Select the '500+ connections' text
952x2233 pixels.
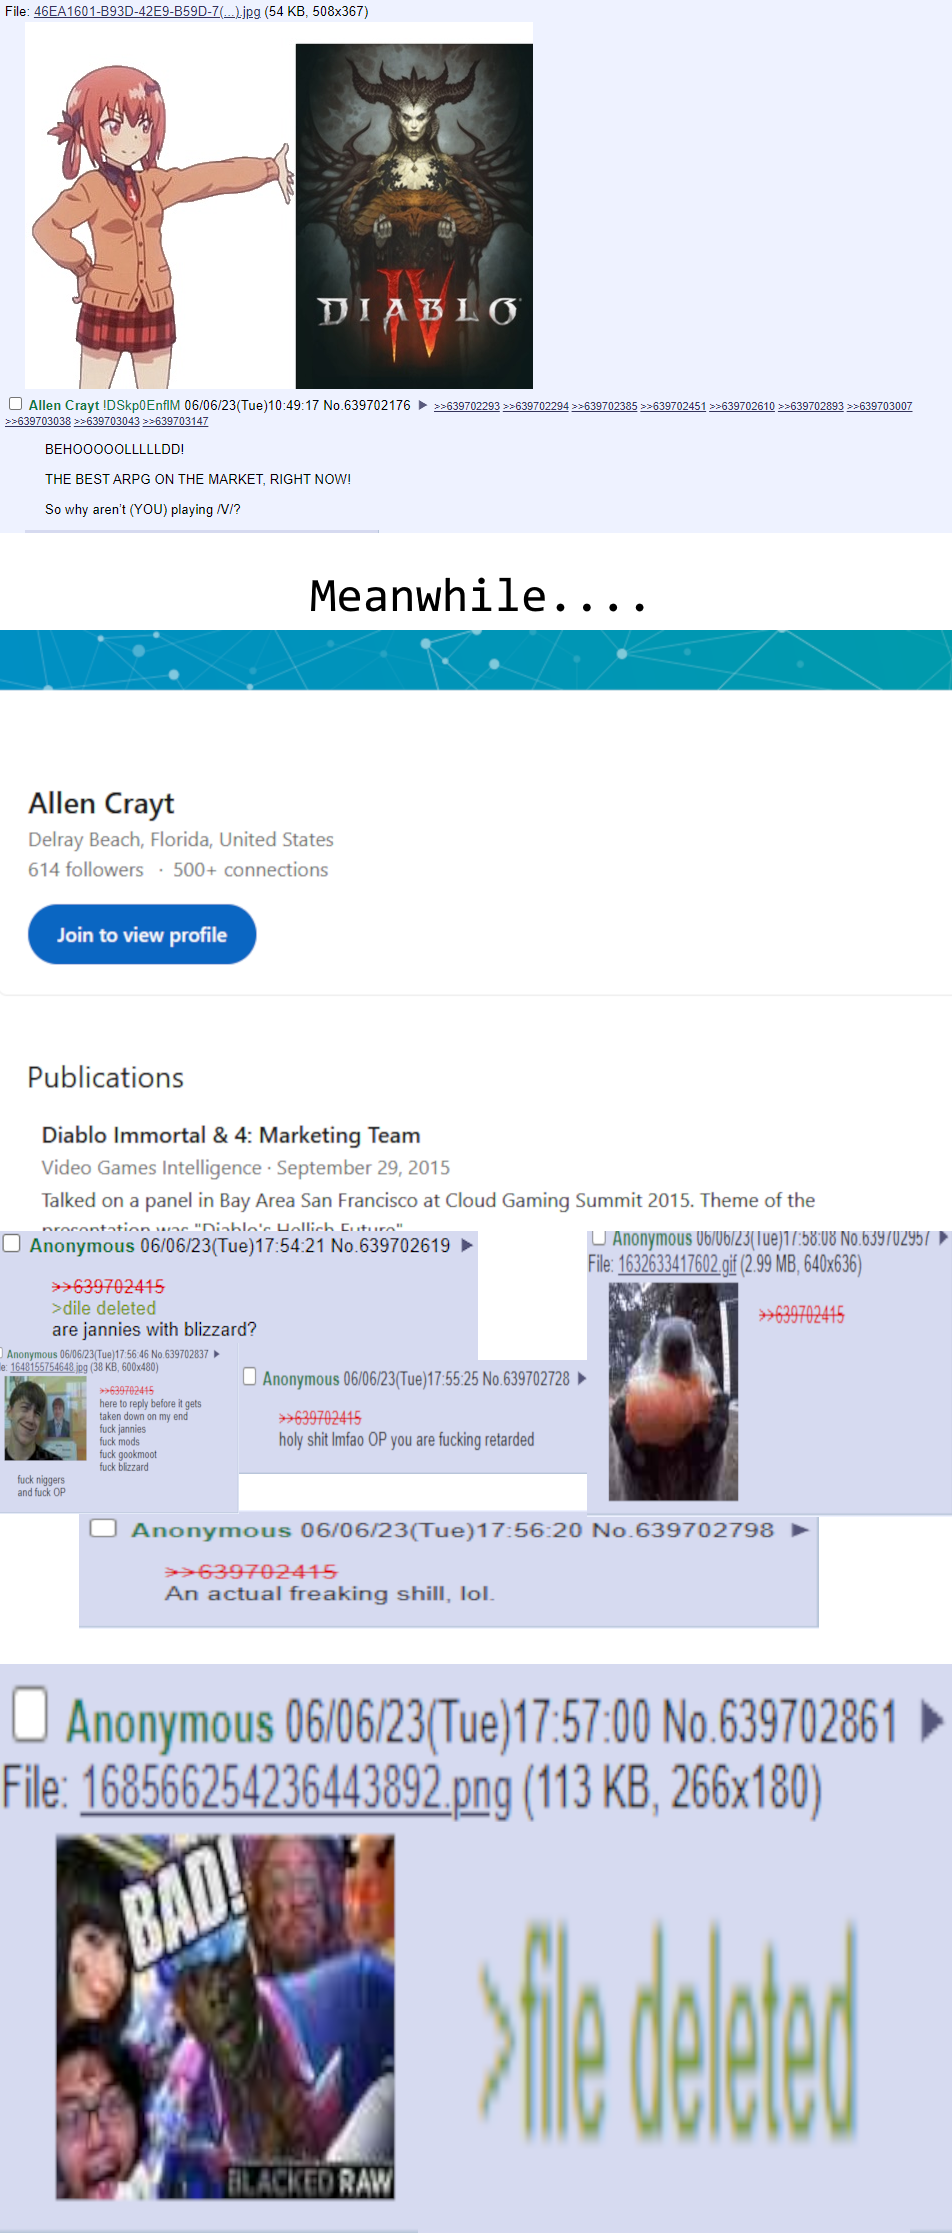click(x=250, y=869)
